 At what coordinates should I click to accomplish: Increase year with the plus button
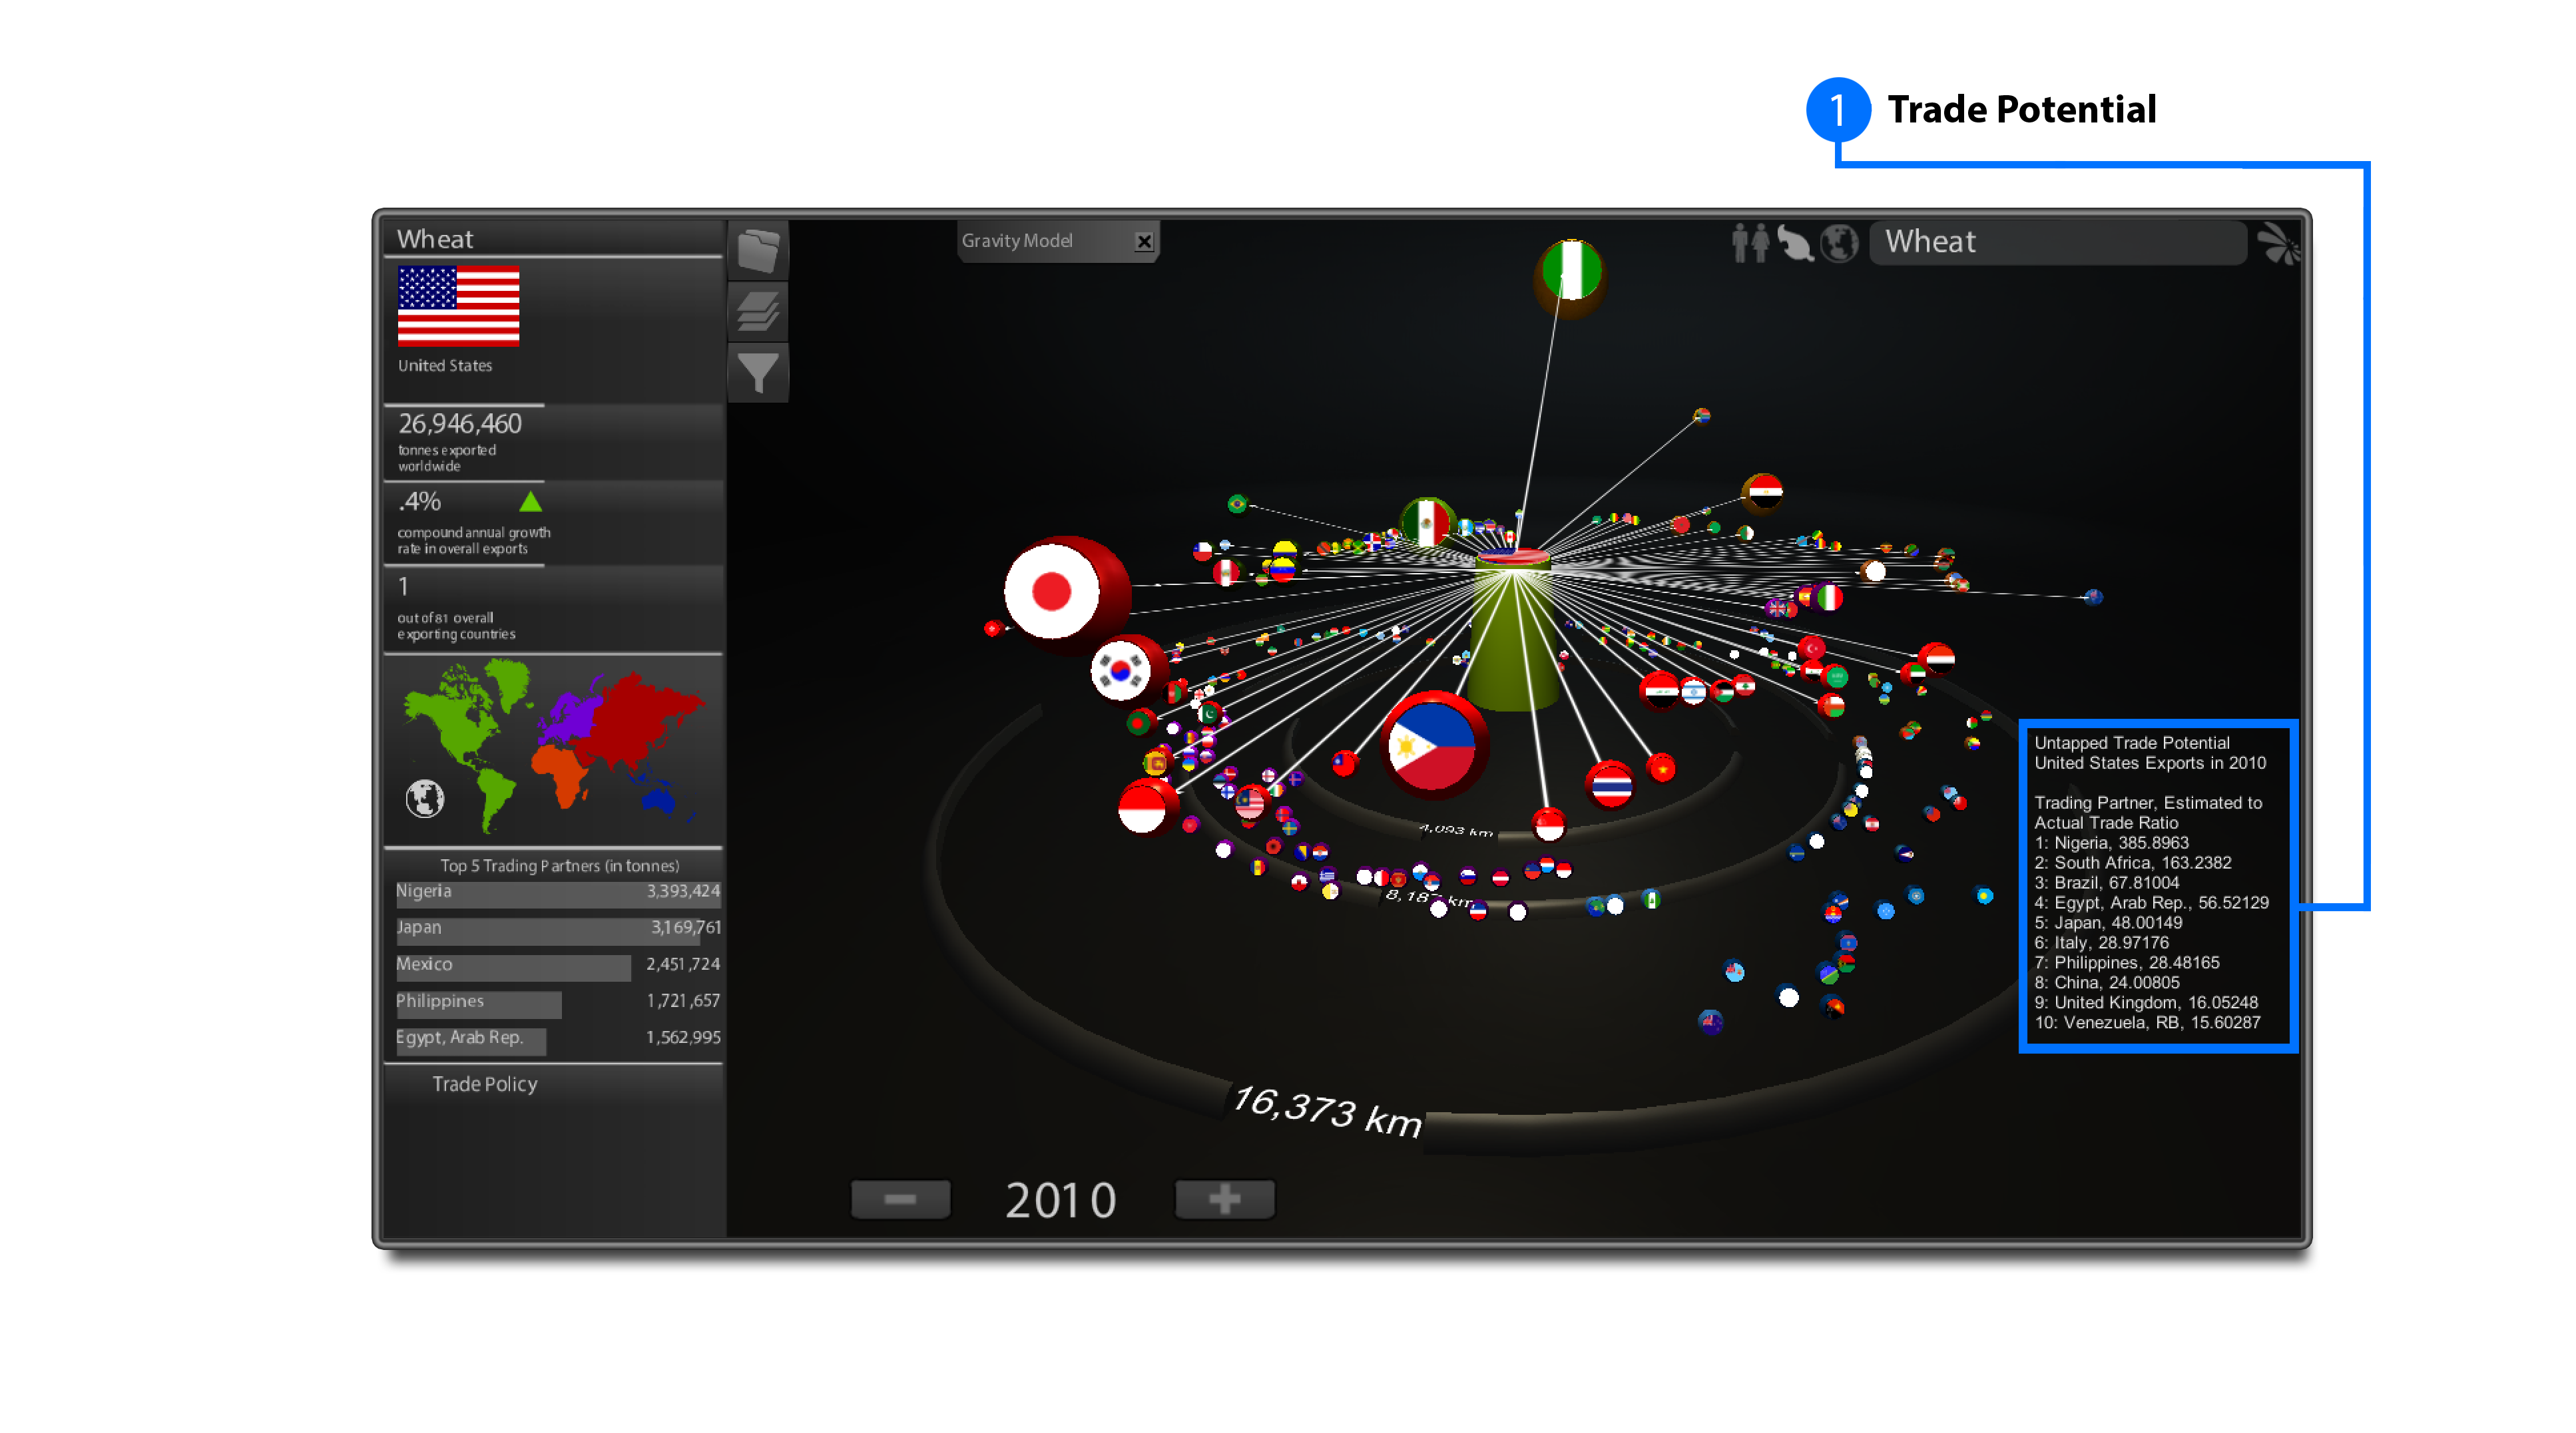(1224, 1198)
